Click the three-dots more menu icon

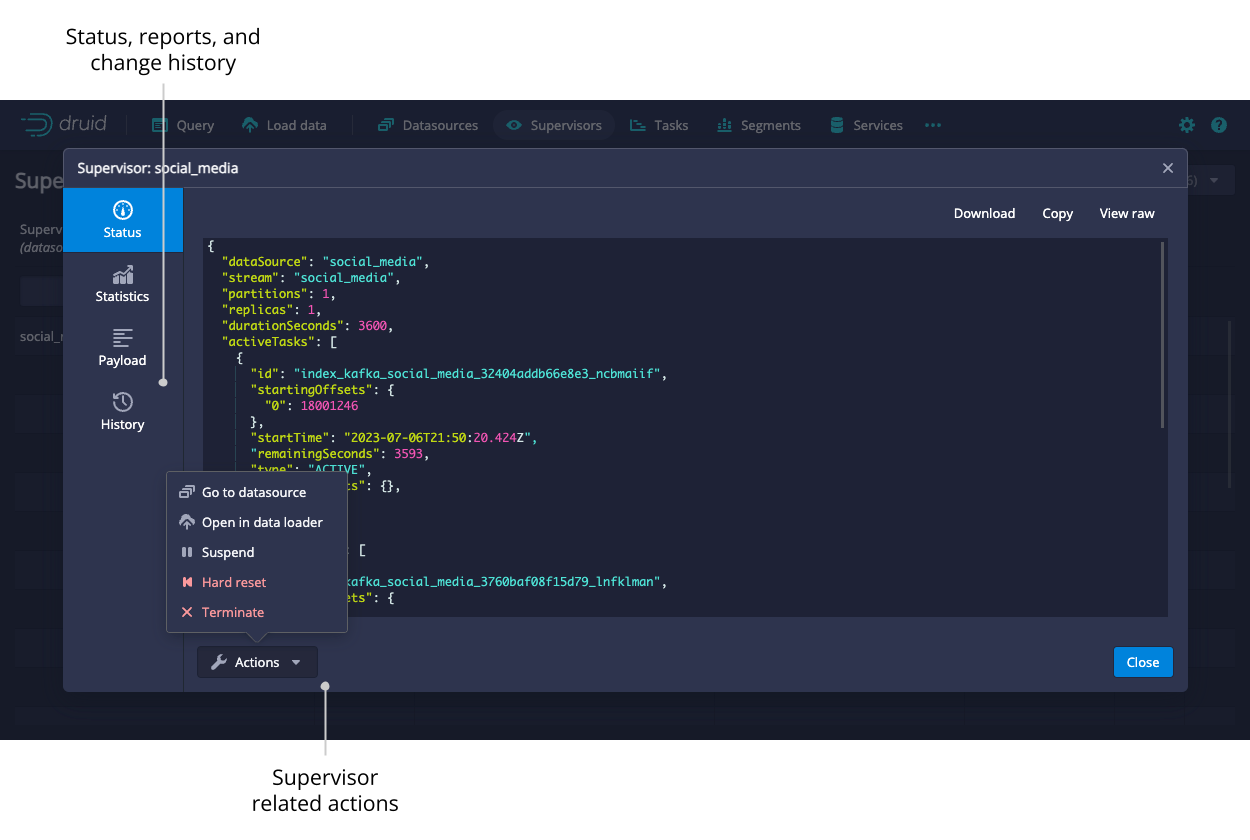point(933,125)
